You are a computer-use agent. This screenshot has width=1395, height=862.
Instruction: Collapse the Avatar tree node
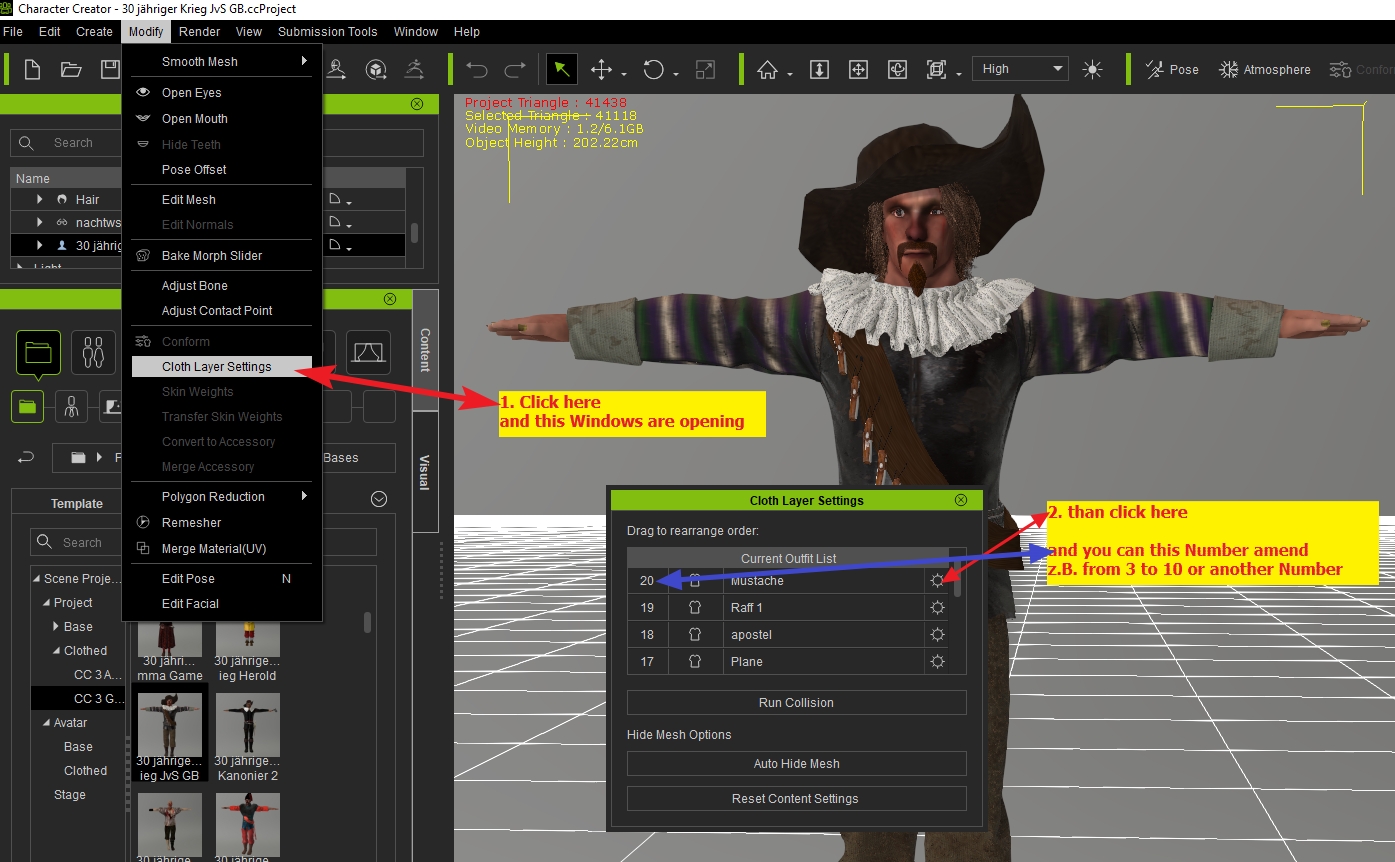click(x=46, y=722)
